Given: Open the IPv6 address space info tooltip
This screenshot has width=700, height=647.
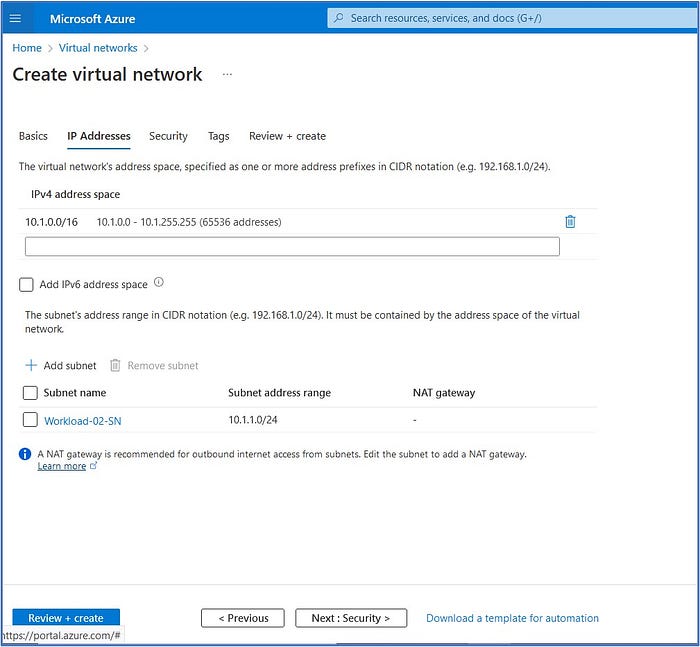Looking at the screenshot, I should tap(159, 282).
